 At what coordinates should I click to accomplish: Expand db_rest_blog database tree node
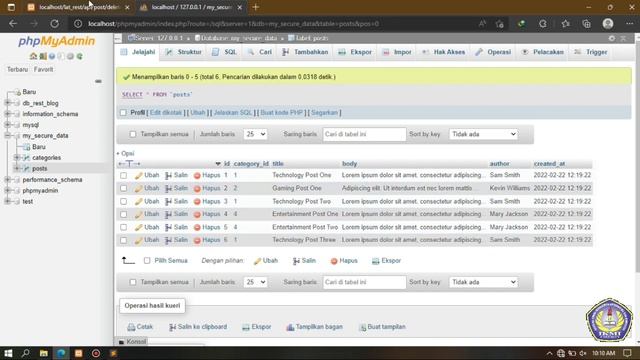point(7,103)
